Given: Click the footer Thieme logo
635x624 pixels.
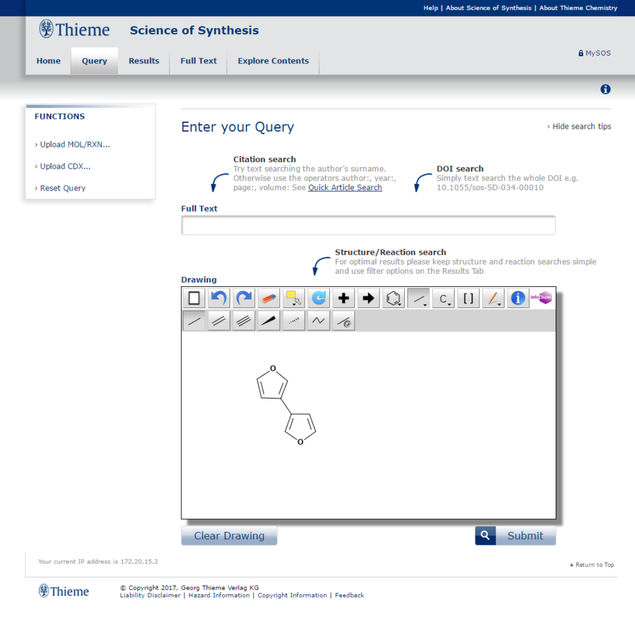Looking at the screenshot, I should click(64, 591).
